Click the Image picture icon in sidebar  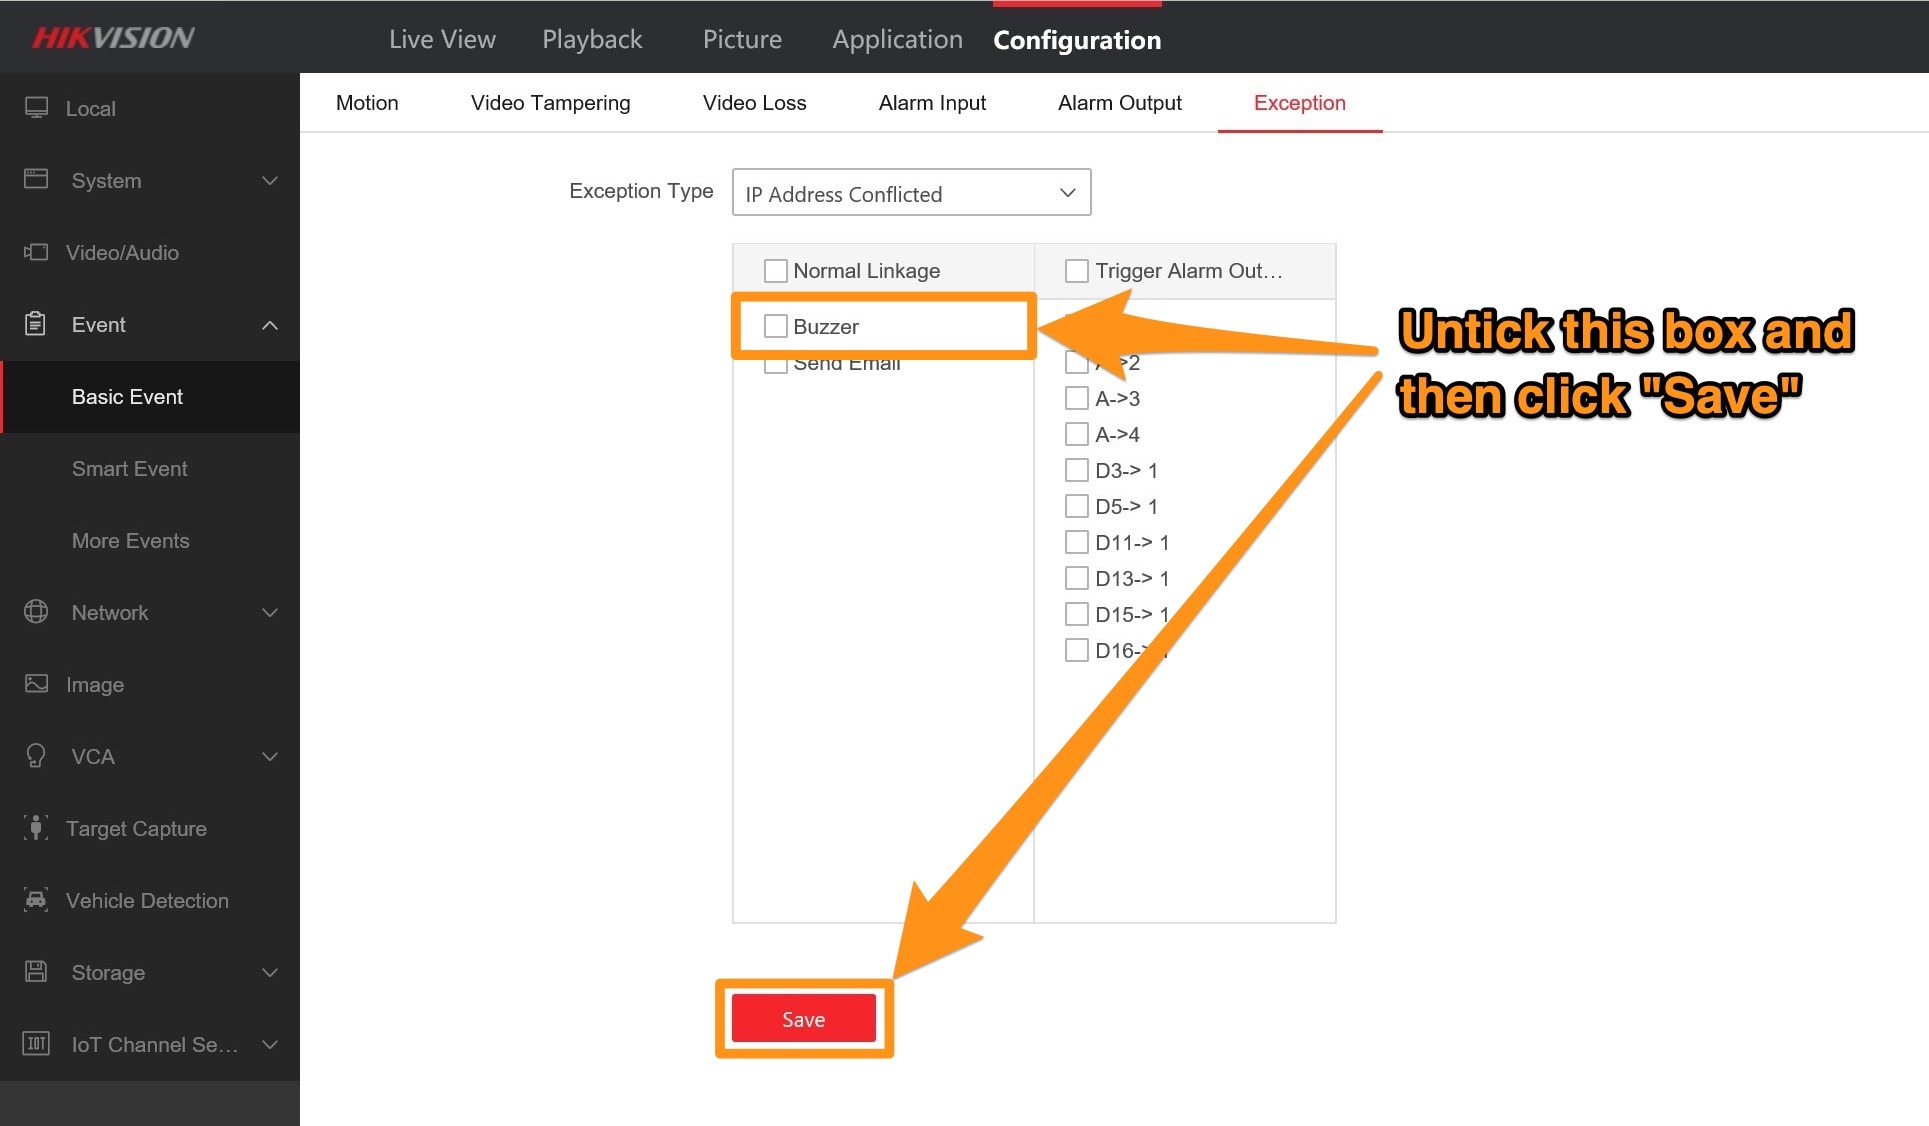tap(36, 684)
